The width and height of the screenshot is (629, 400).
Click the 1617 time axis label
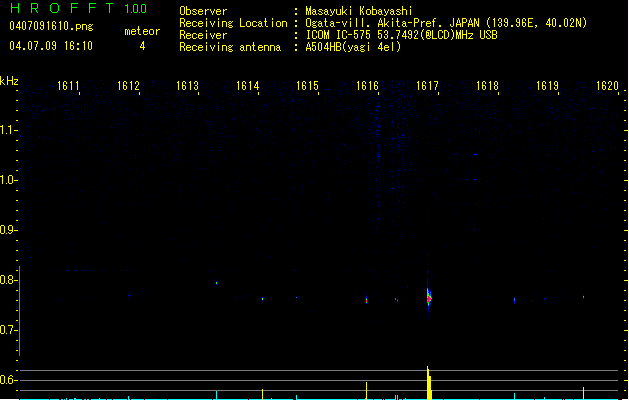pyautogui.click(x=427, y=86)
